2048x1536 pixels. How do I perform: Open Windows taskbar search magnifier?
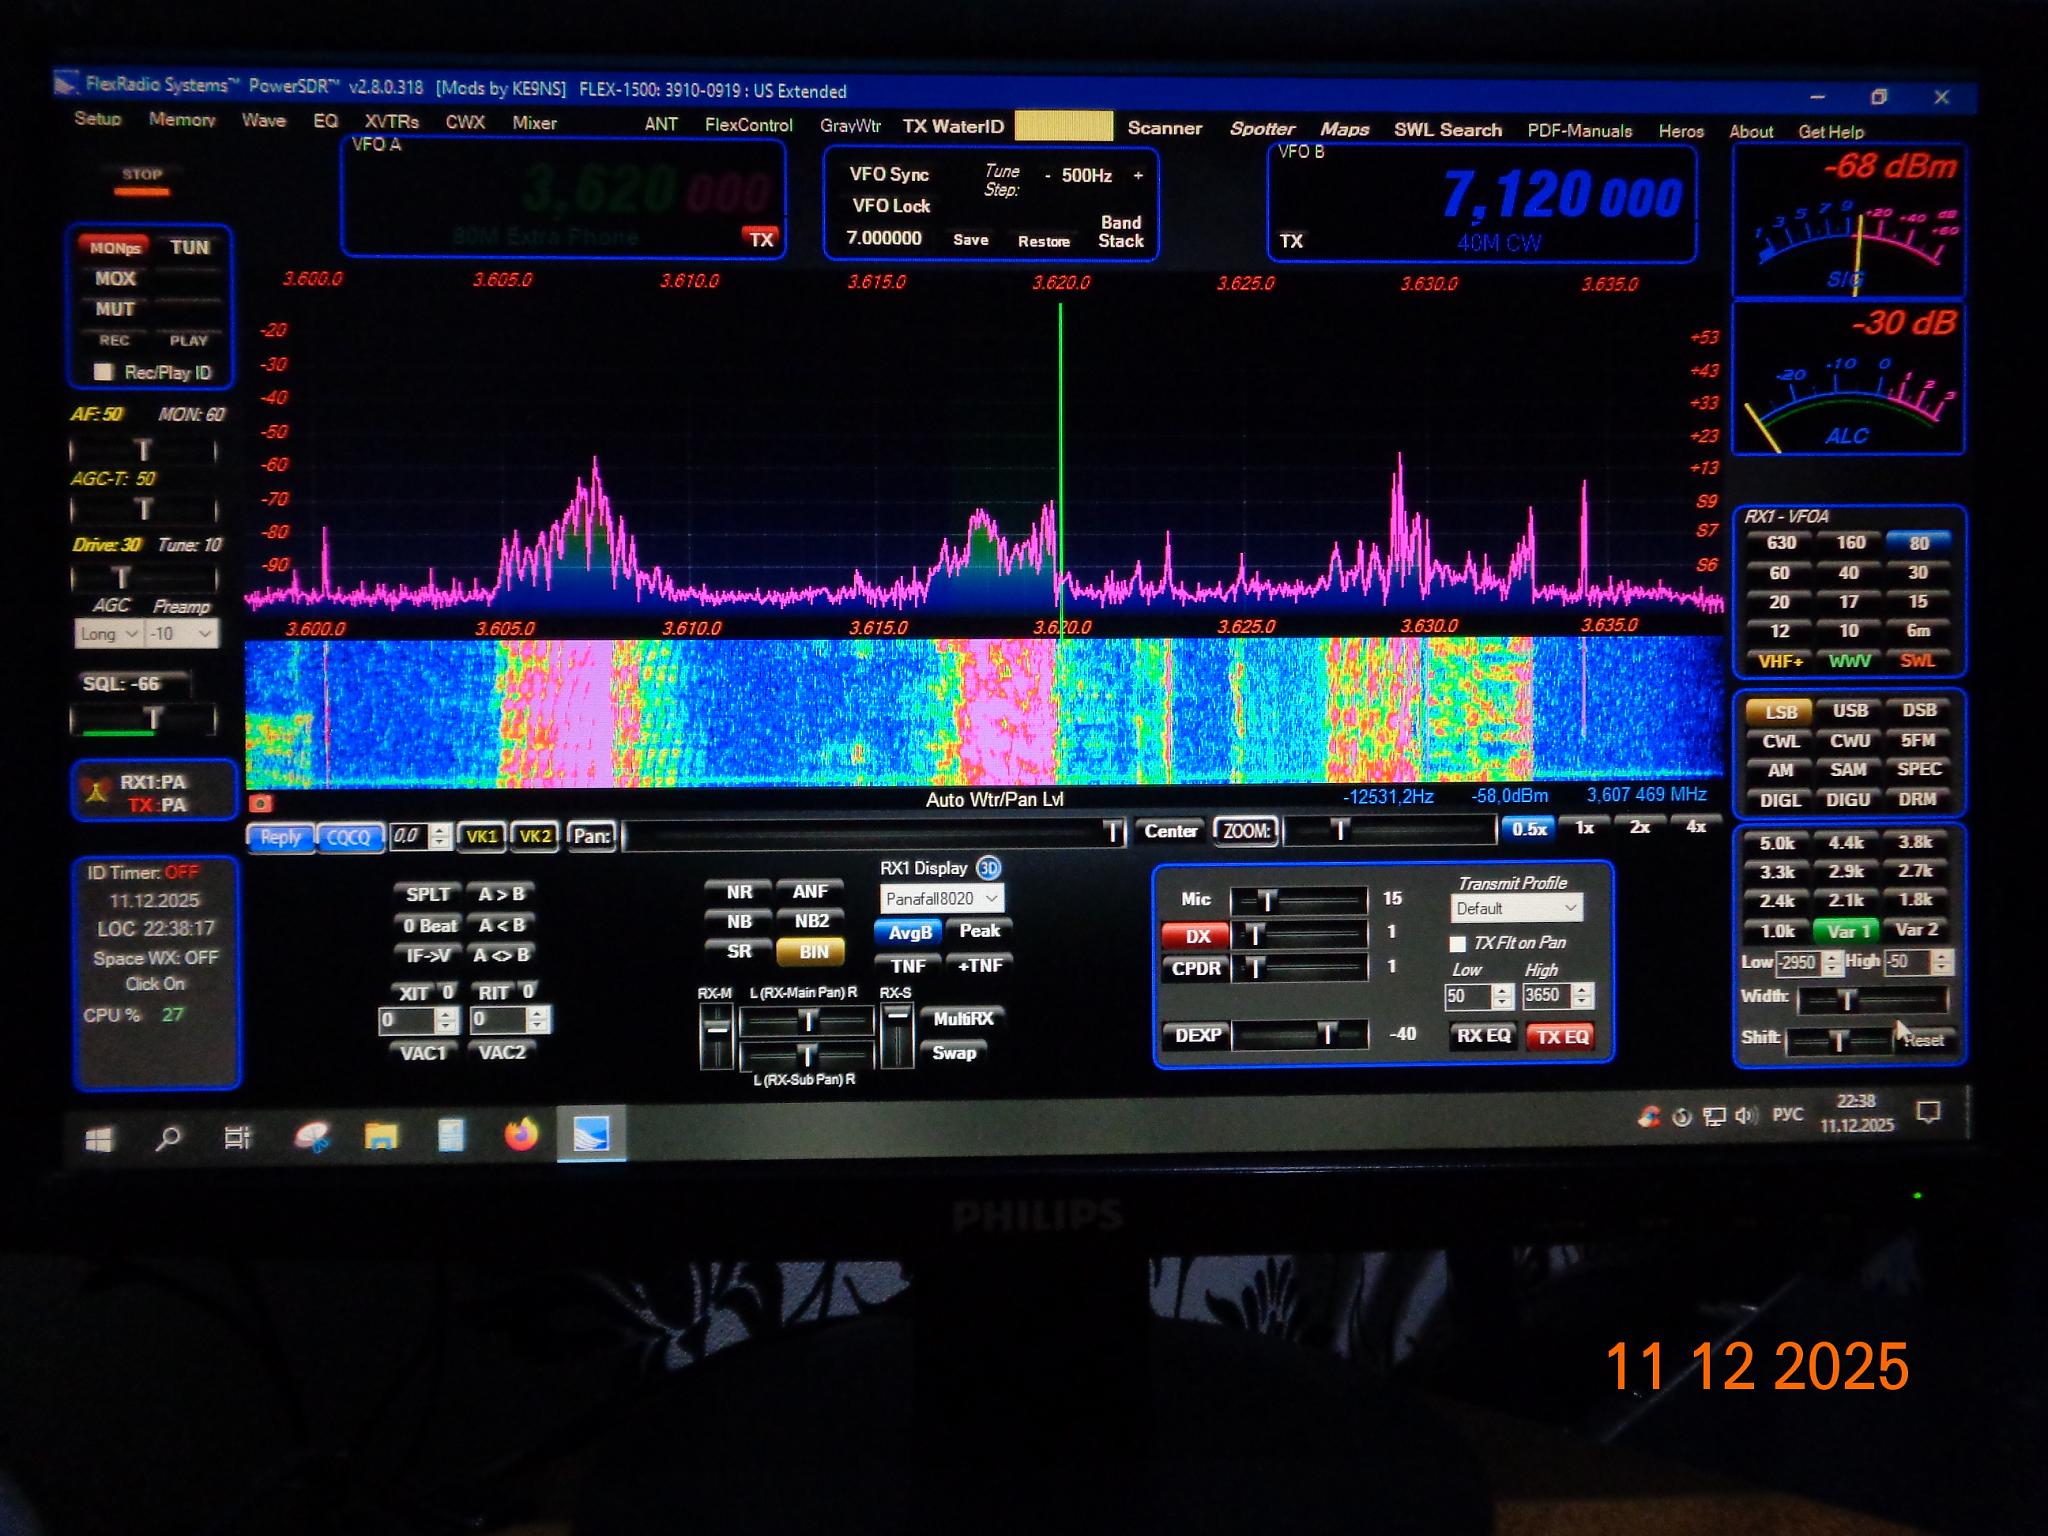[169, 1137]
